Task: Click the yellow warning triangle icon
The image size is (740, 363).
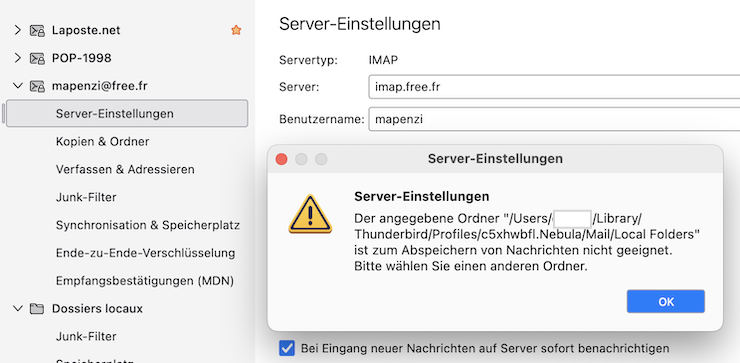Action: point(310,214)
